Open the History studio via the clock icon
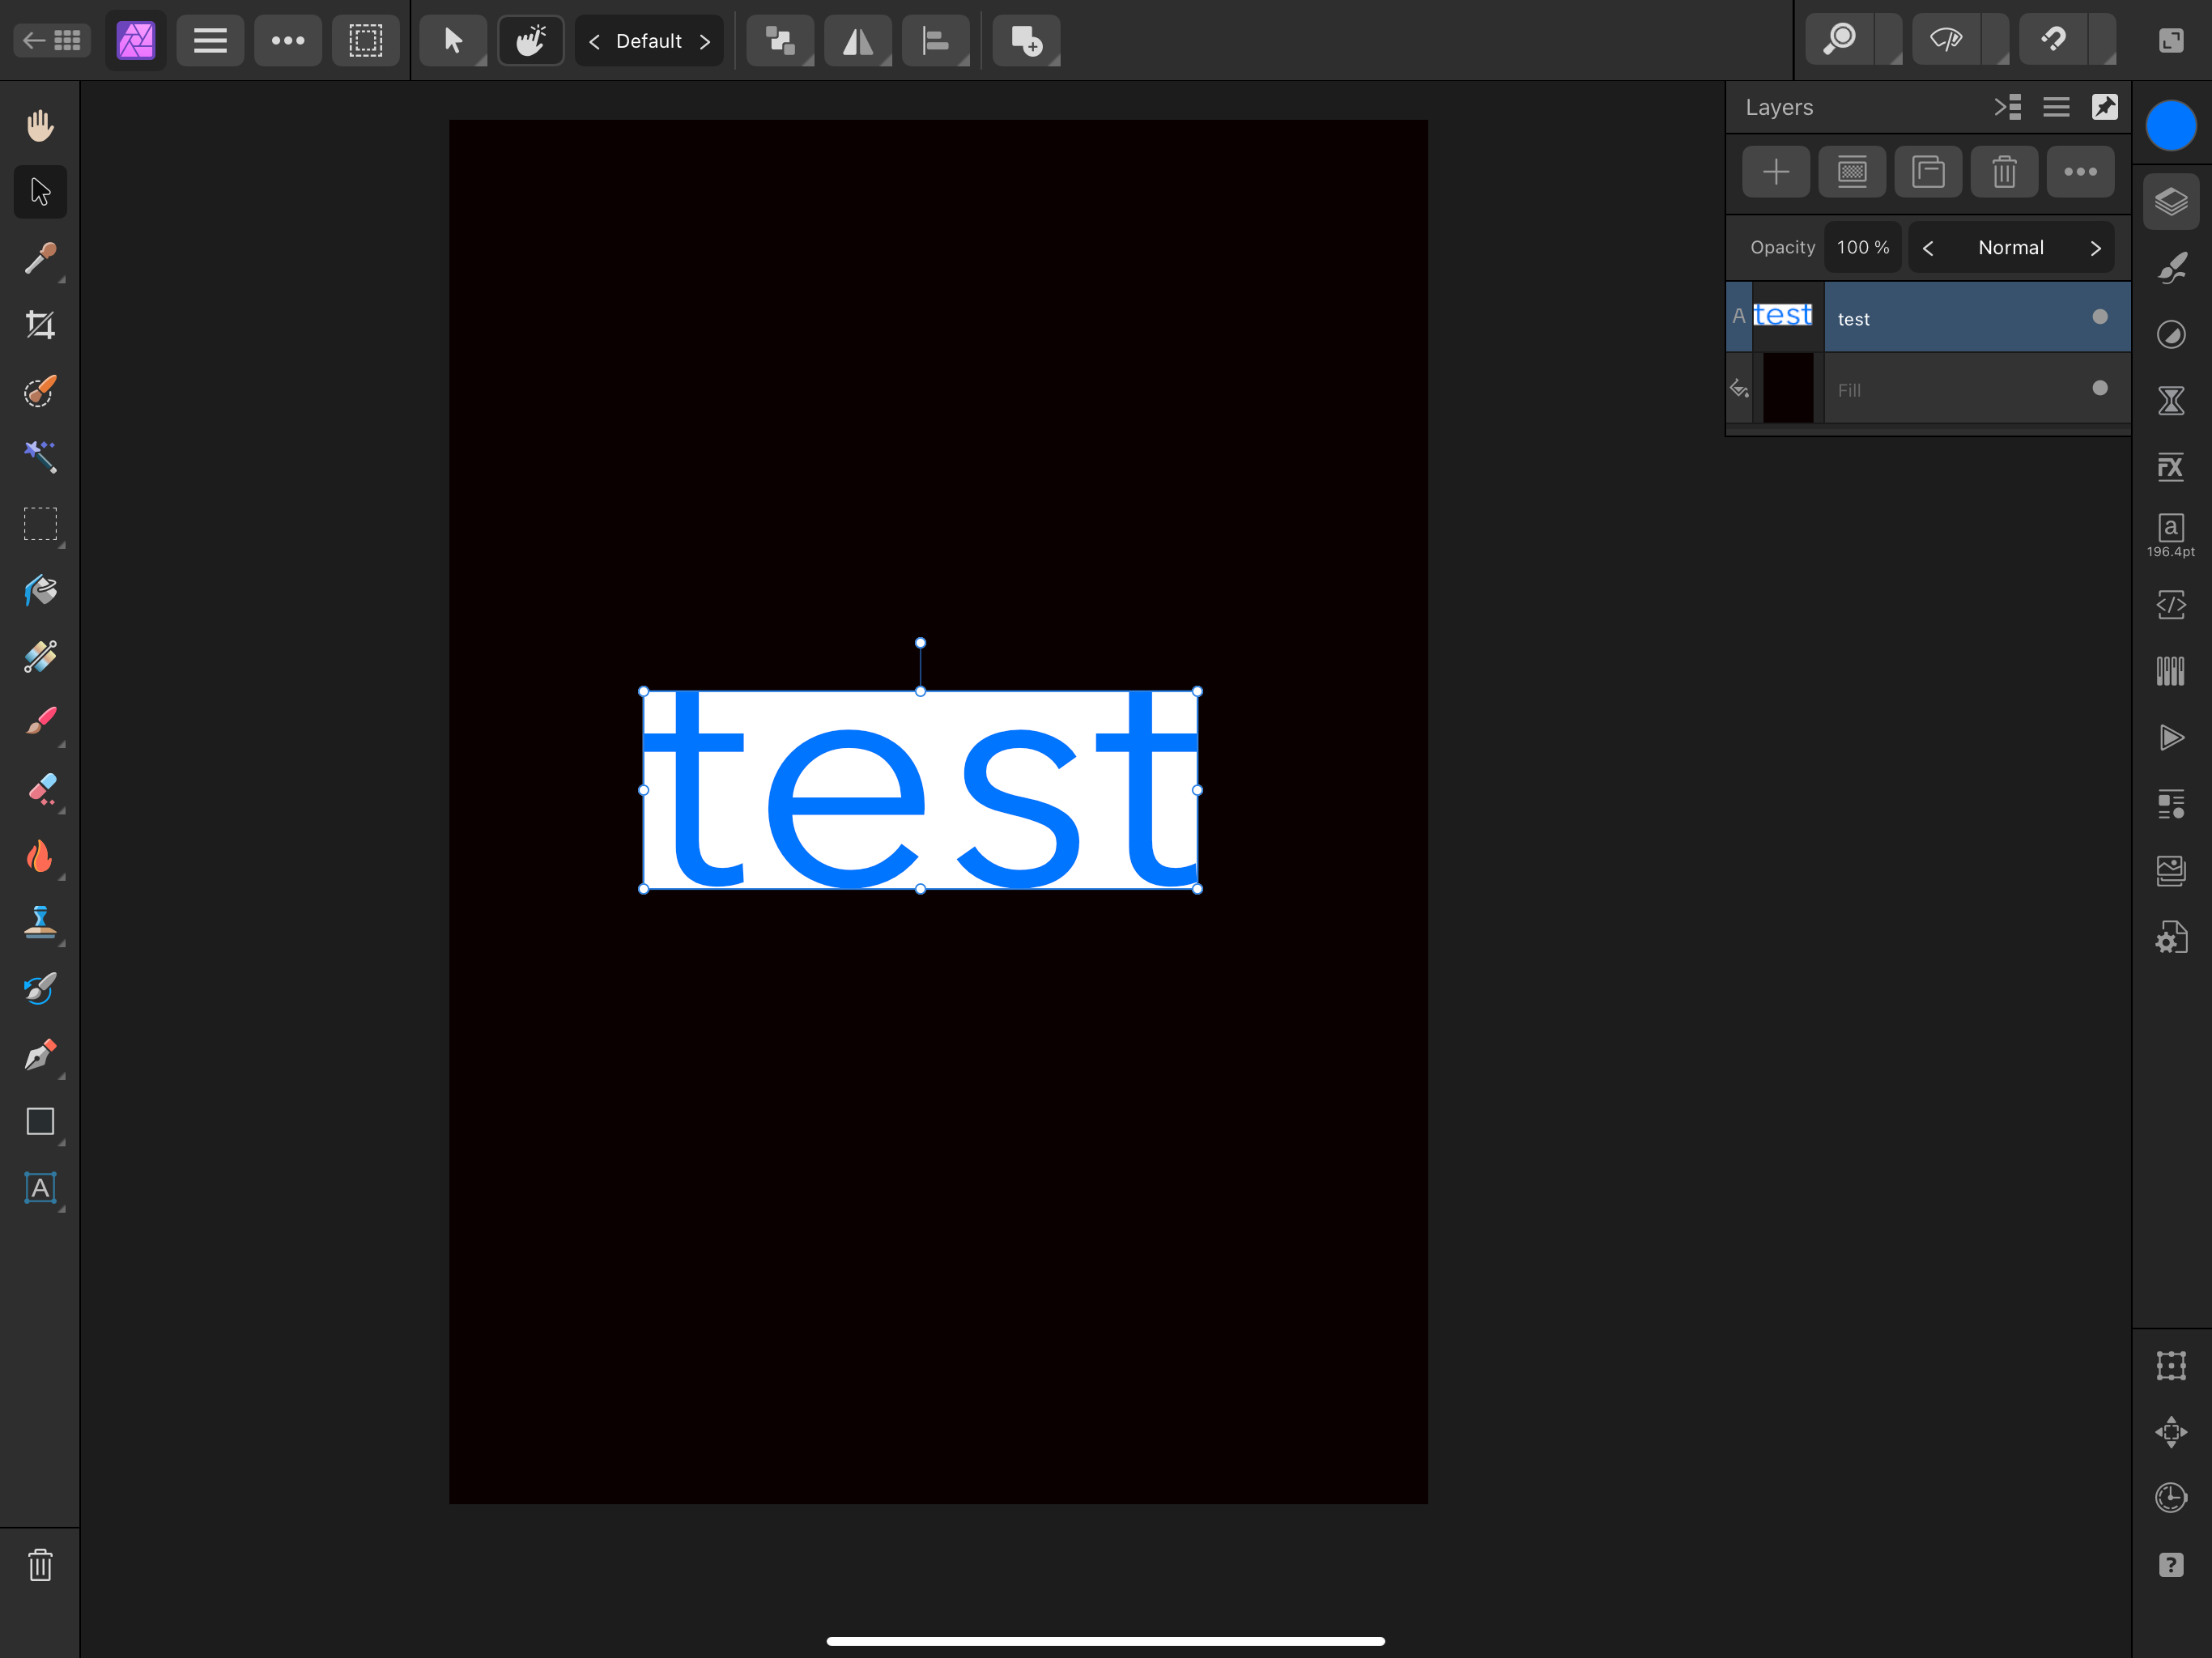Image resolution: width=2212 pixels, height=1658 pixels. [x=2172, y=1497]
